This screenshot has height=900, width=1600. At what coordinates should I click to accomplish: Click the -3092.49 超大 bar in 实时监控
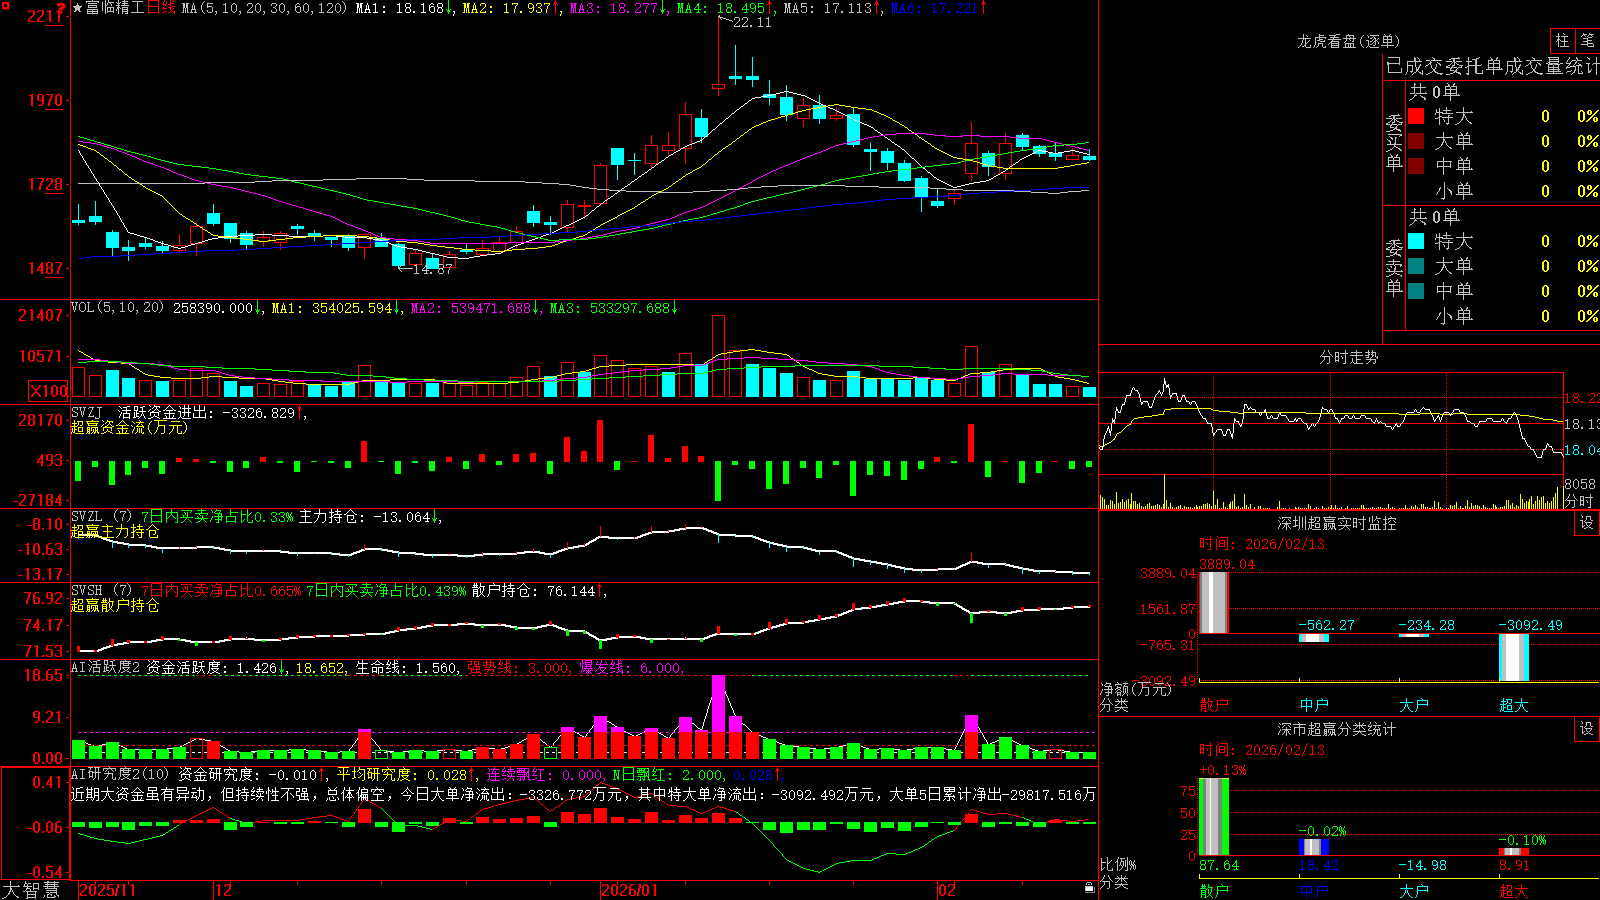(1514, 658)
